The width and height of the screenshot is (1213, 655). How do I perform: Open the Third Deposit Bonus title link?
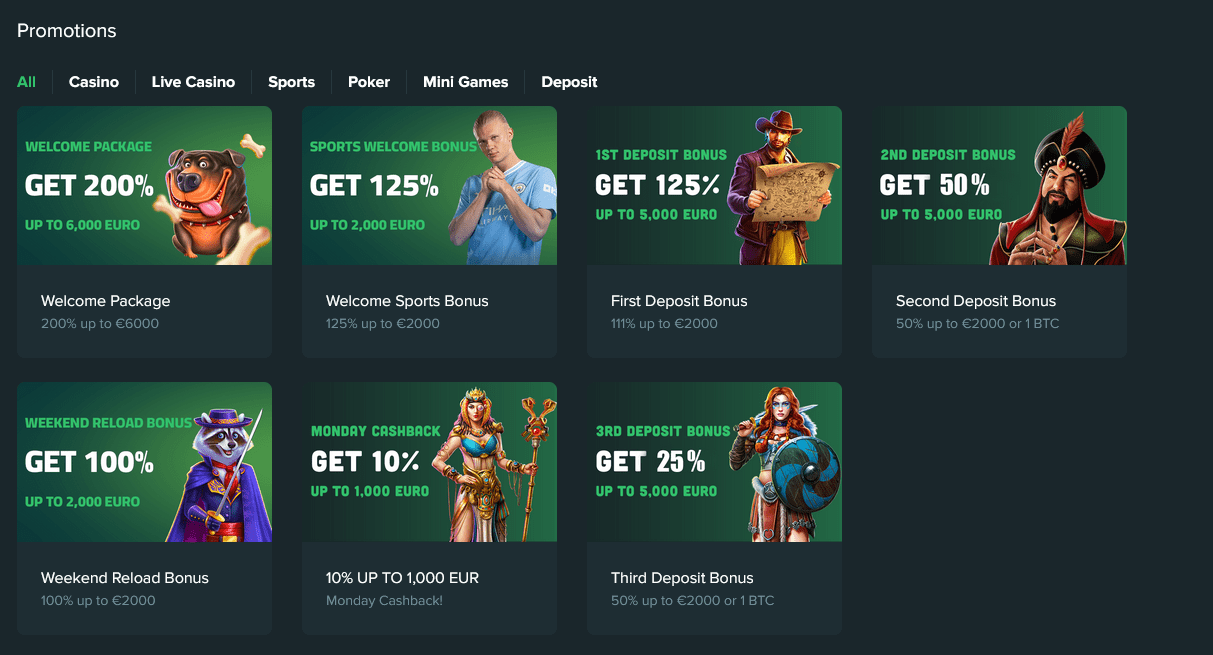[682, 578]
